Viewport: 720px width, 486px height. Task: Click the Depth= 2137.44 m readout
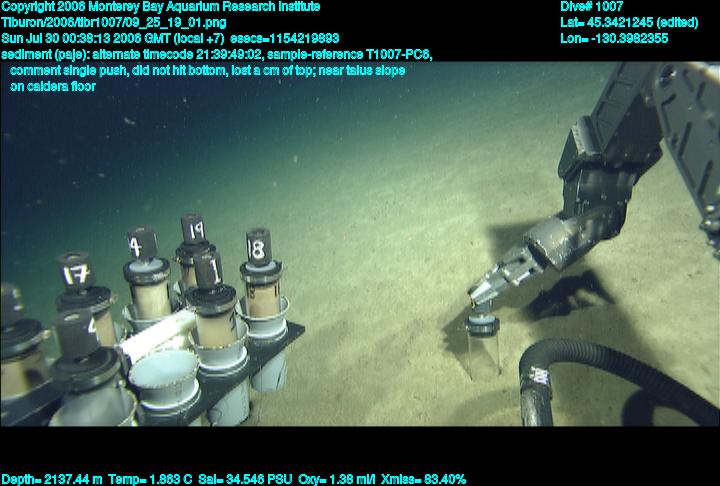coord(50,479)
